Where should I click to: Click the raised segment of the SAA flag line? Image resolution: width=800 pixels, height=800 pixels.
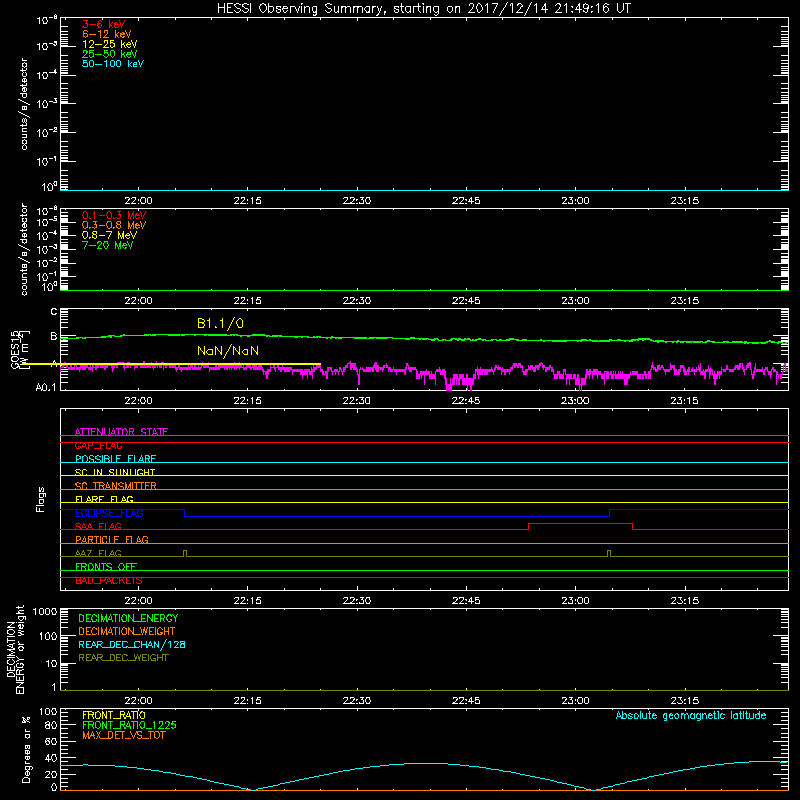pos(581,524)
